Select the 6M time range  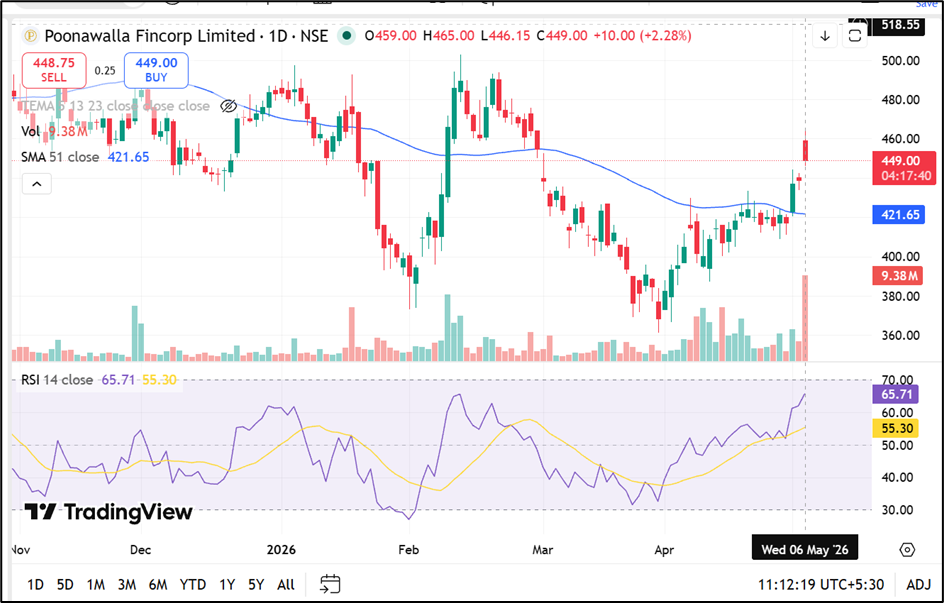(158, 584)
